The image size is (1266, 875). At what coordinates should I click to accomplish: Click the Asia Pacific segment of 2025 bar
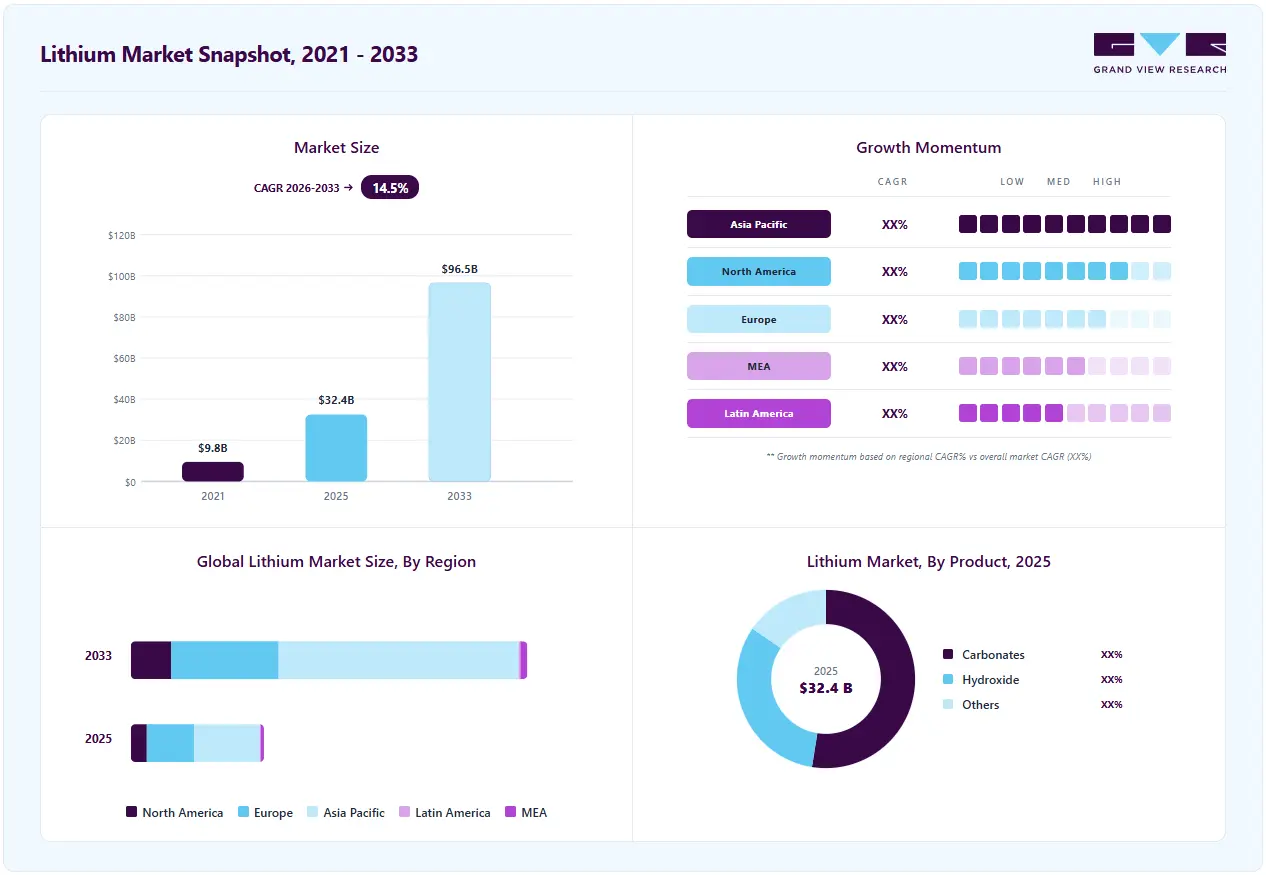pyautogui.click(x=227, y=743)
